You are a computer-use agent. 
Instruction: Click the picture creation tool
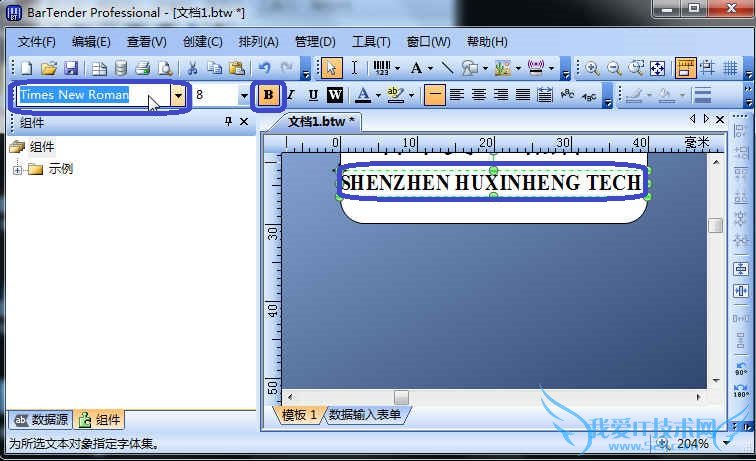pos(503,68)
